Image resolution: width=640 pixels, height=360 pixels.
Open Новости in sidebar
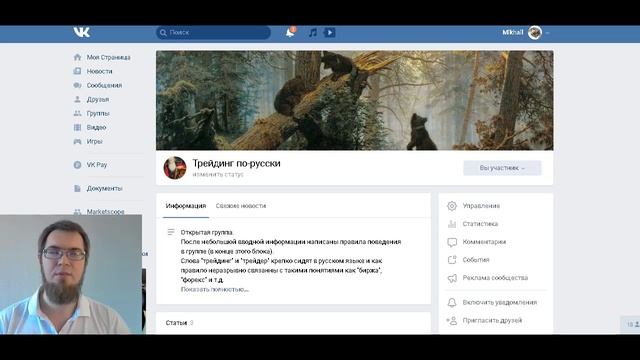99,71
